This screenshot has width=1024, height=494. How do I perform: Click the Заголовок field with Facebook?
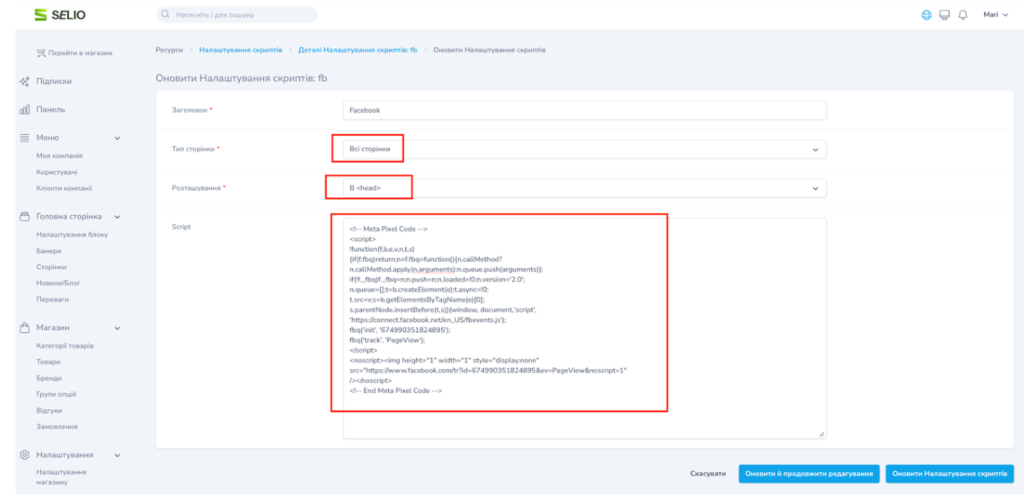point(584,110)
